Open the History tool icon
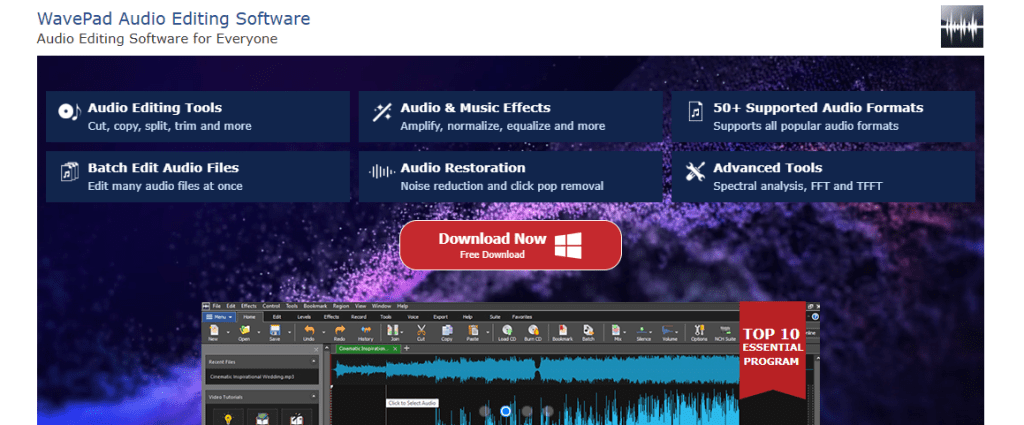 [x=366, y=330]
